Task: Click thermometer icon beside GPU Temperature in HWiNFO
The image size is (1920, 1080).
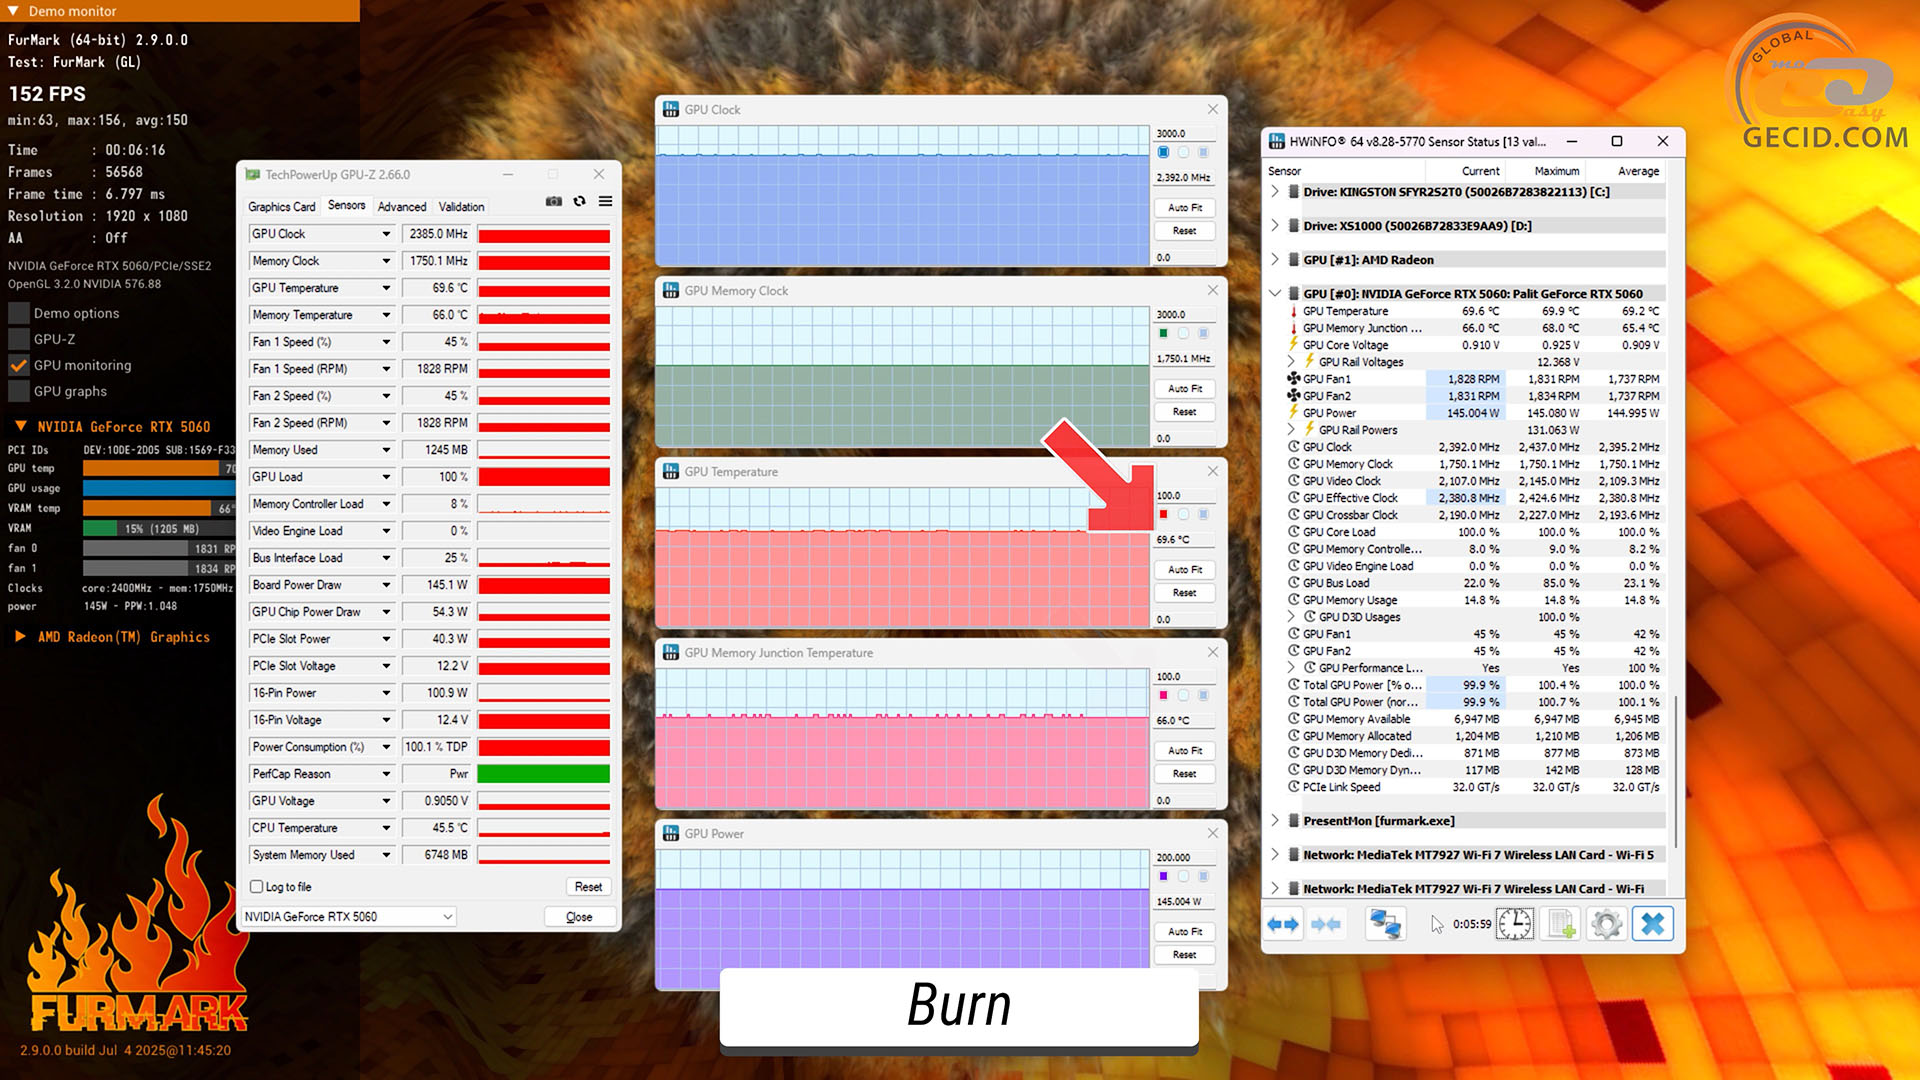Action: point(1293,311)
